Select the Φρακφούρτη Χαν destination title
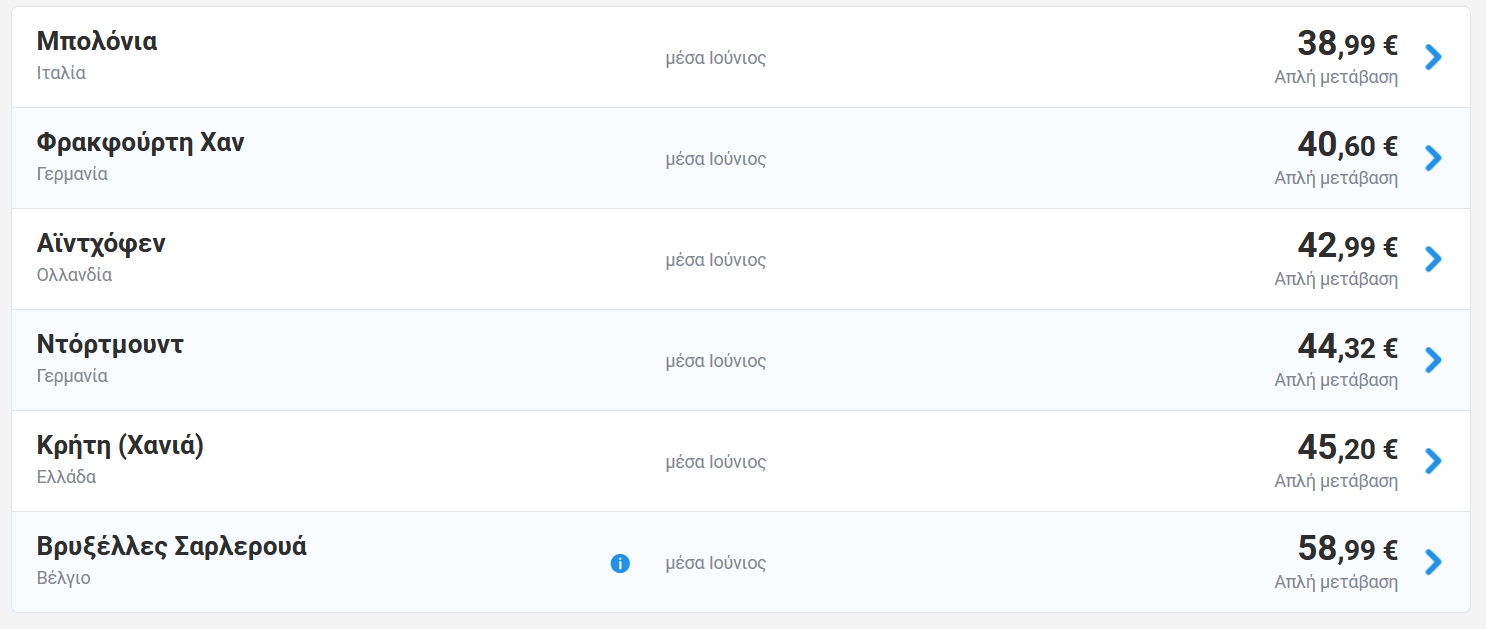Image resolution: width=1486 pixels, height=629 pixels. coord(140,143)
